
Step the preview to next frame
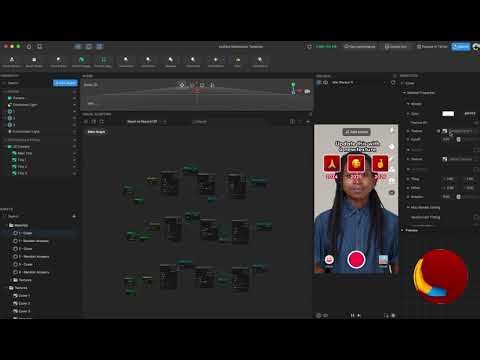359,315
